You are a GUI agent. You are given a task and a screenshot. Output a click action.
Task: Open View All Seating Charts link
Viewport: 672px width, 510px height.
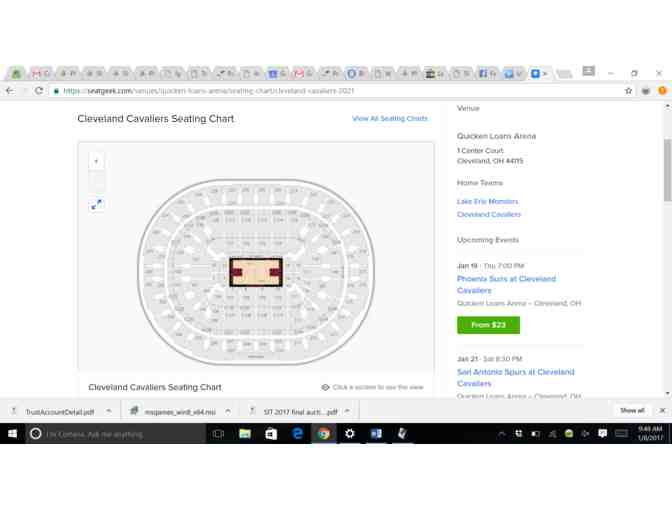pos(389,119)
